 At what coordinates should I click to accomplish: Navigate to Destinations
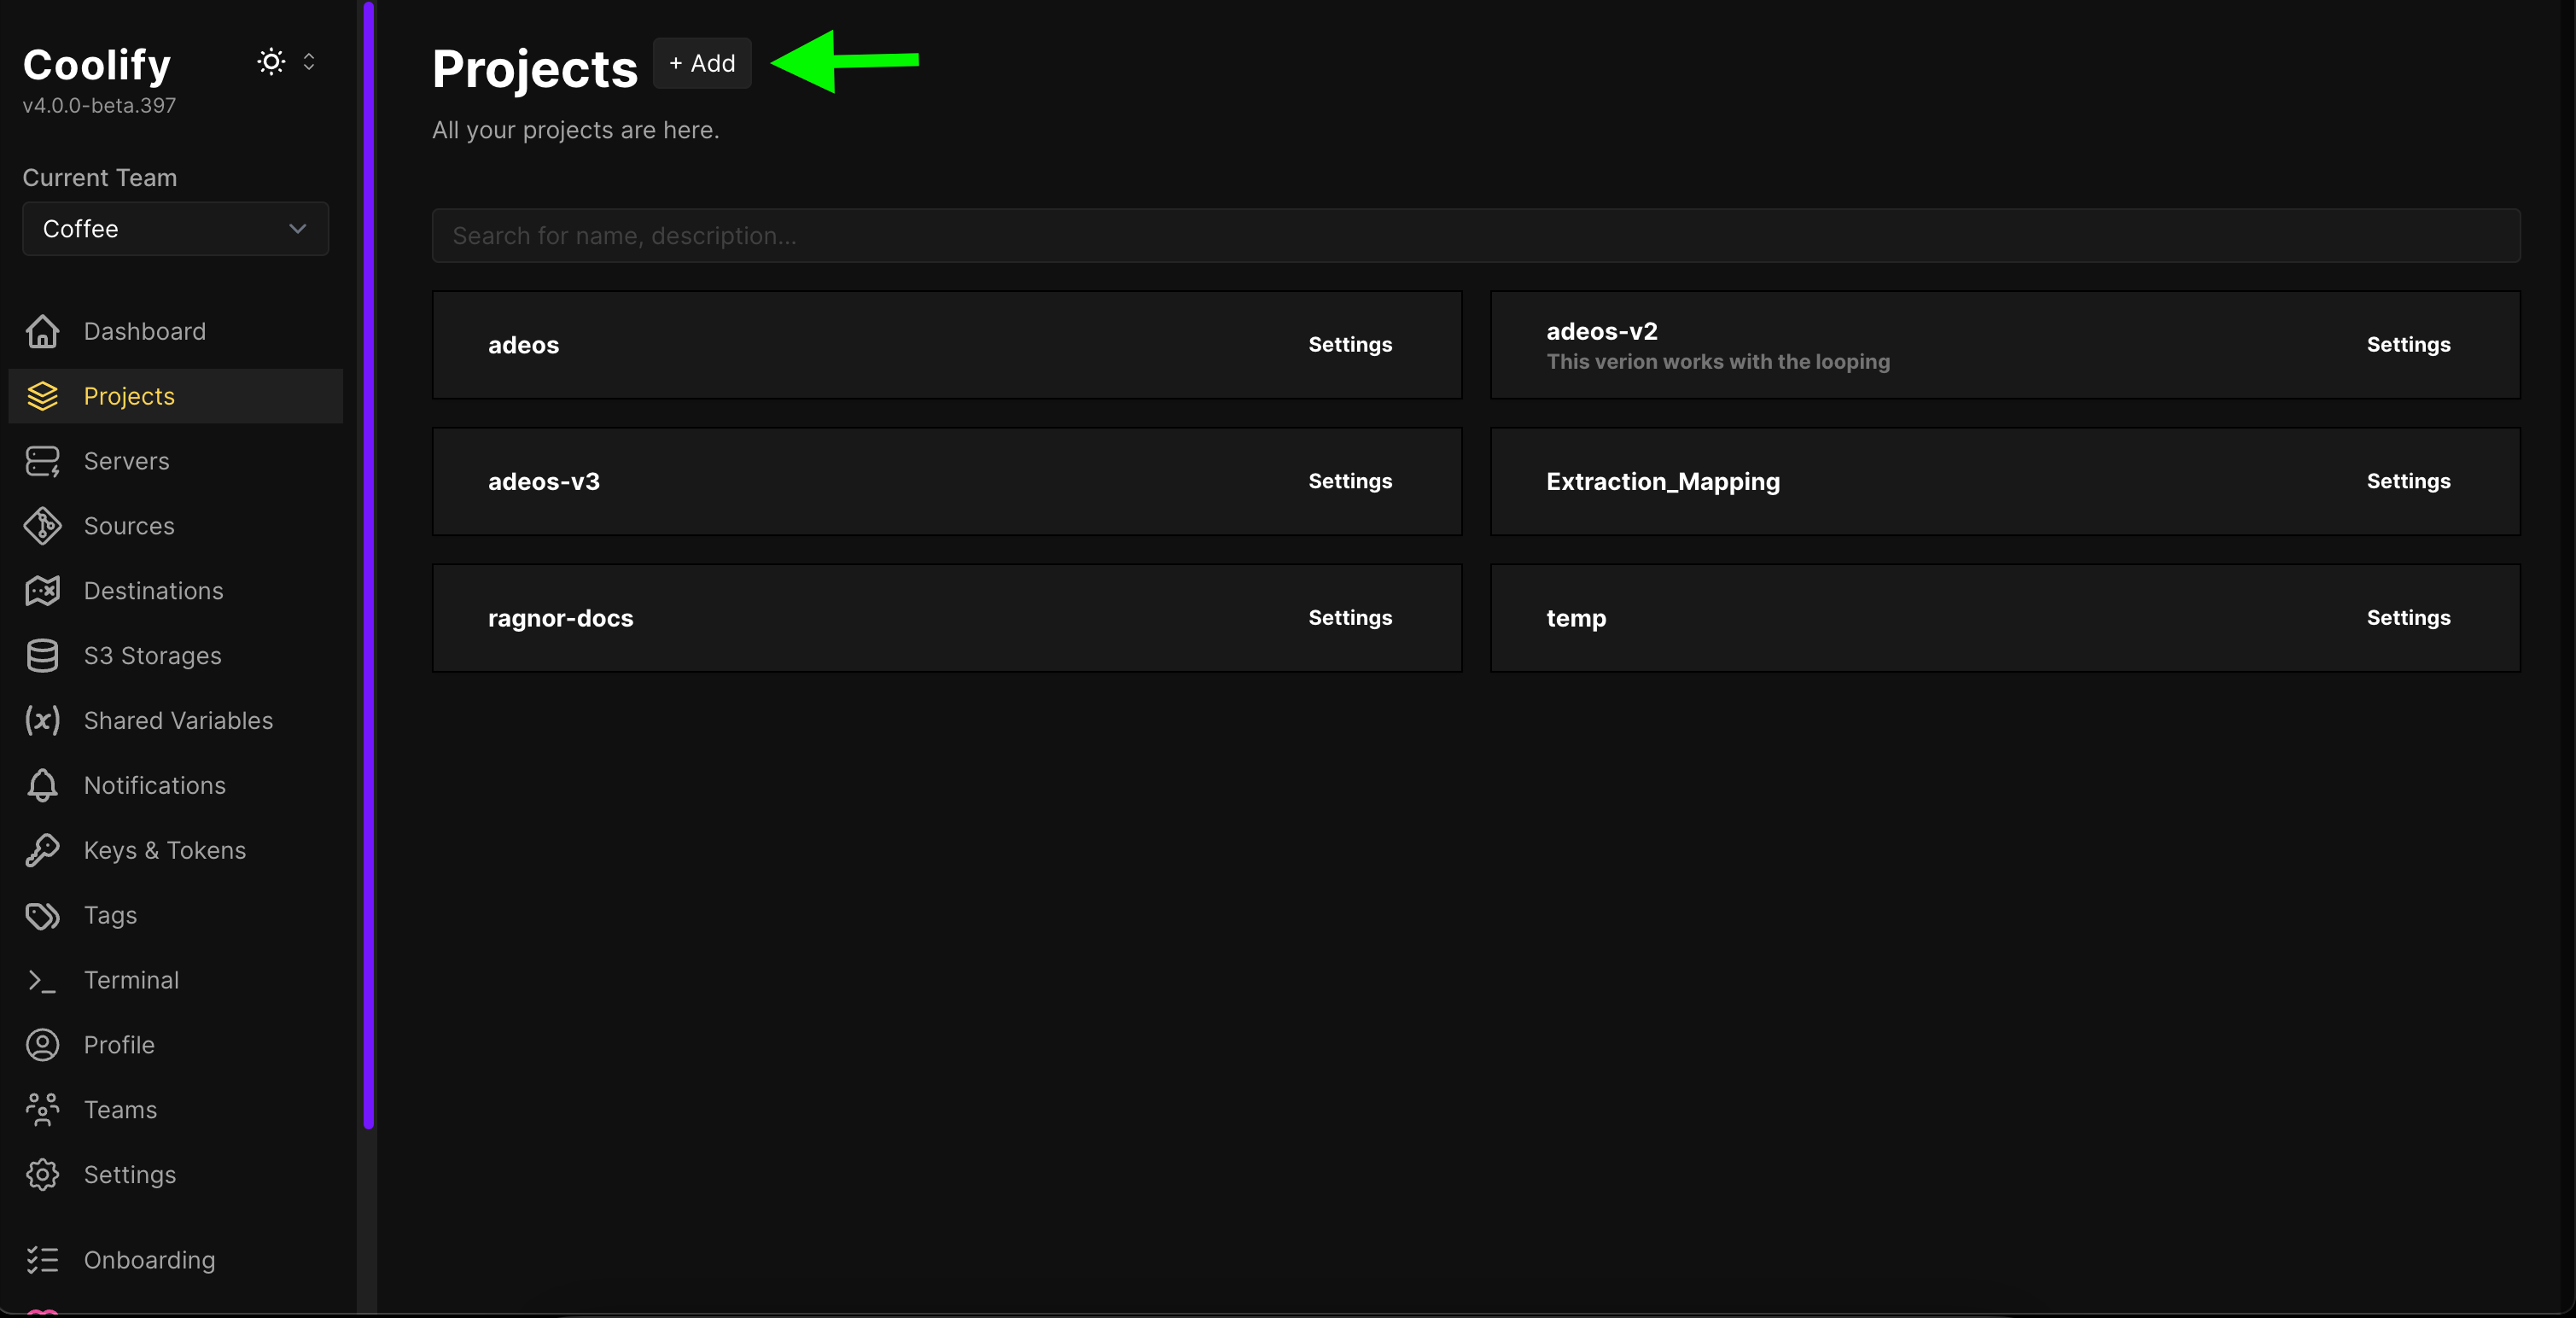(176, 591)
